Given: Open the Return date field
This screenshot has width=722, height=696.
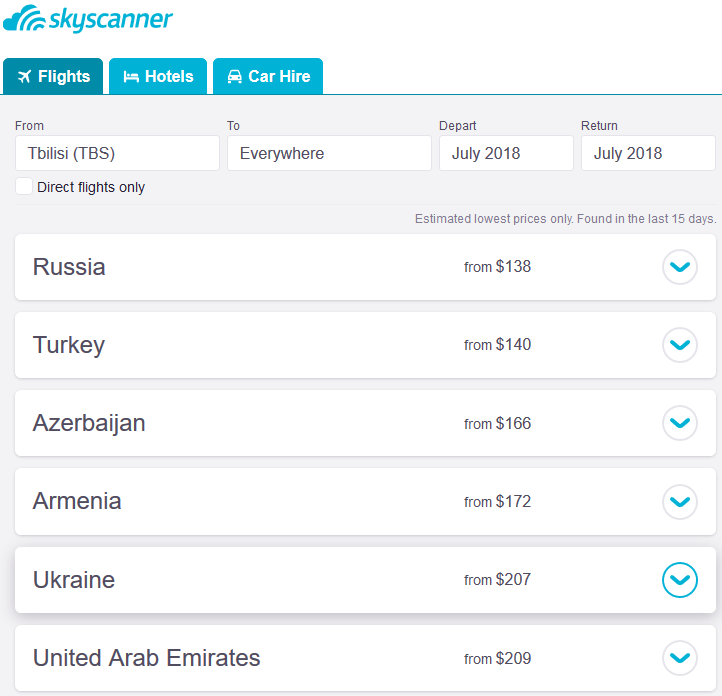Looking at the screenshot, I should coord(648,153).
